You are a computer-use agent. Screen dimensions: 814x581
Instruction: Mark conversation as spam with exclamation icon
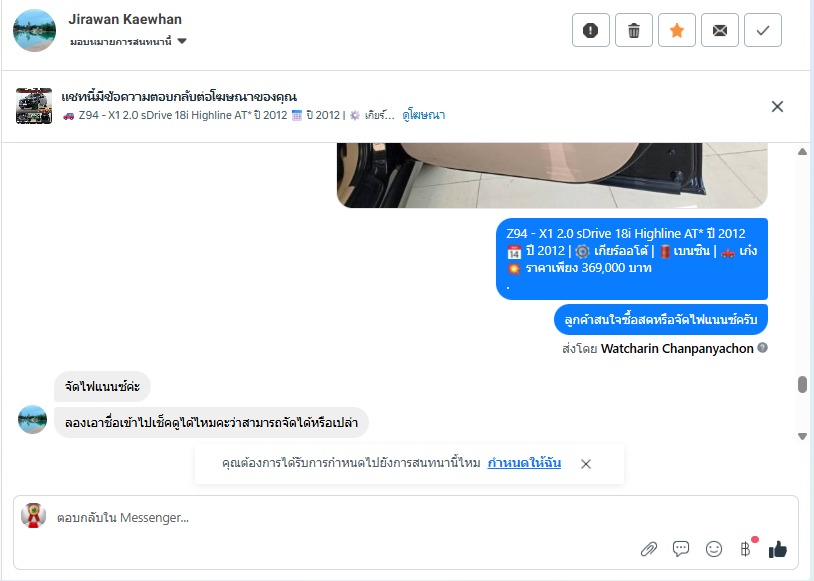(590, 31)
